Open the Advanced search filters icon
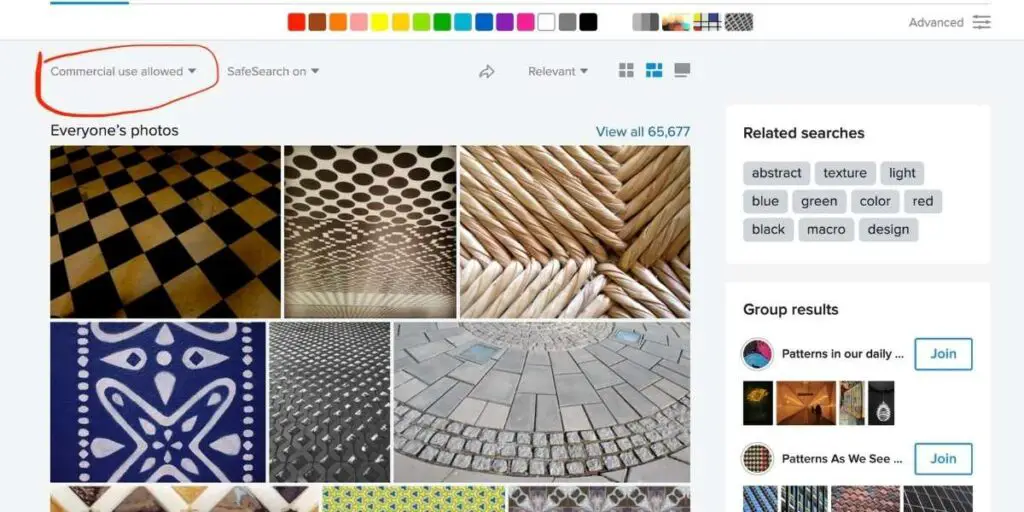 [x=981, y=22]
